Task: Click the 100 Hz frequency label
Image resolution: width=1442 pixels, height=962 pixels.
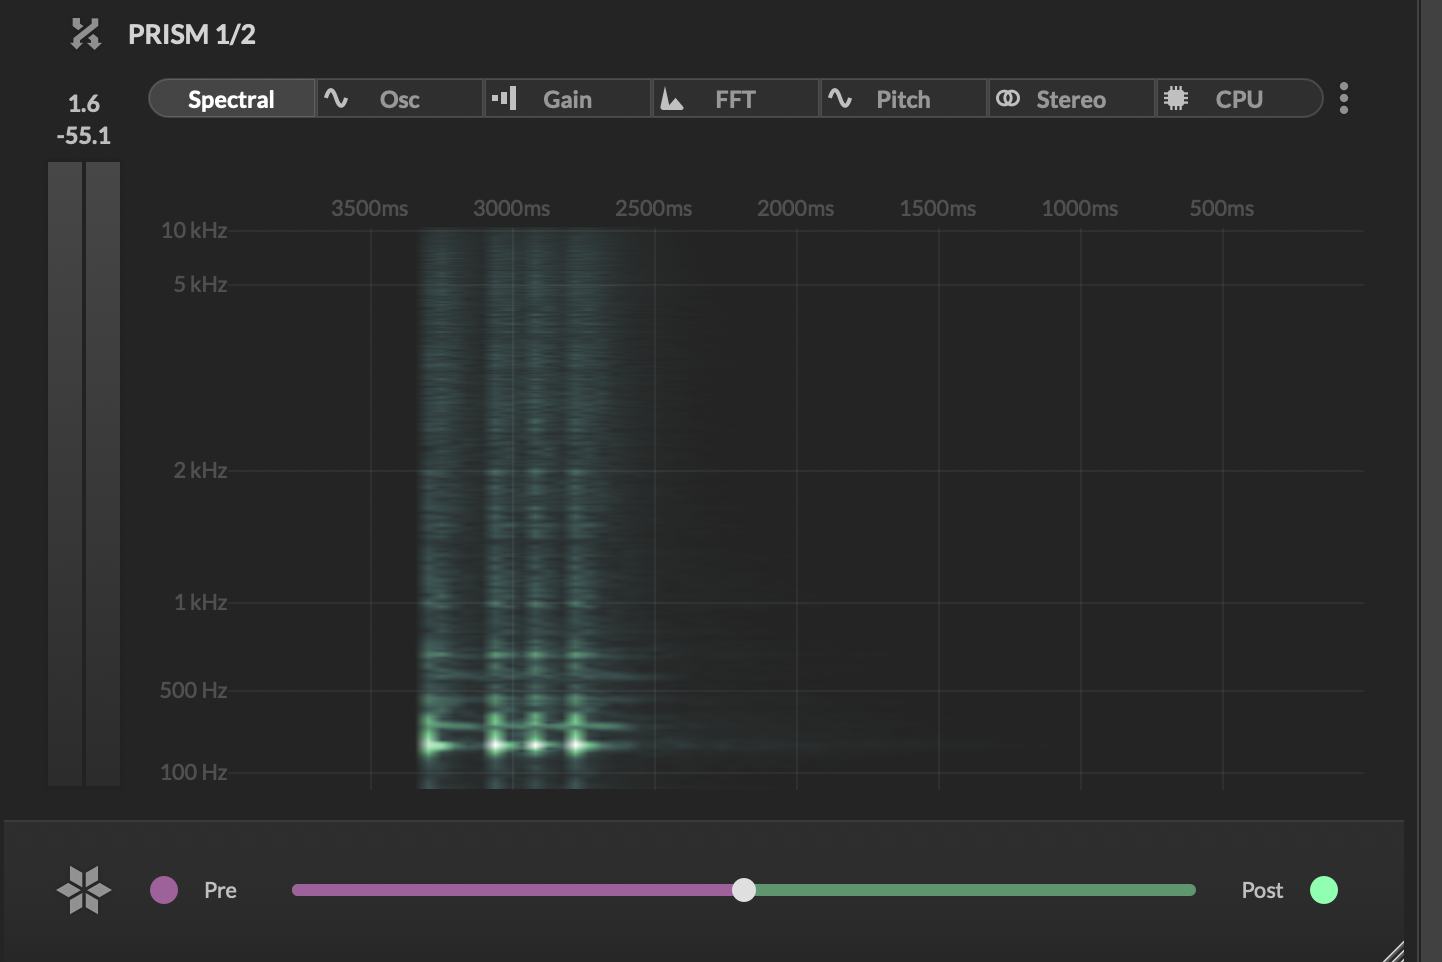Action: (194, 772)
